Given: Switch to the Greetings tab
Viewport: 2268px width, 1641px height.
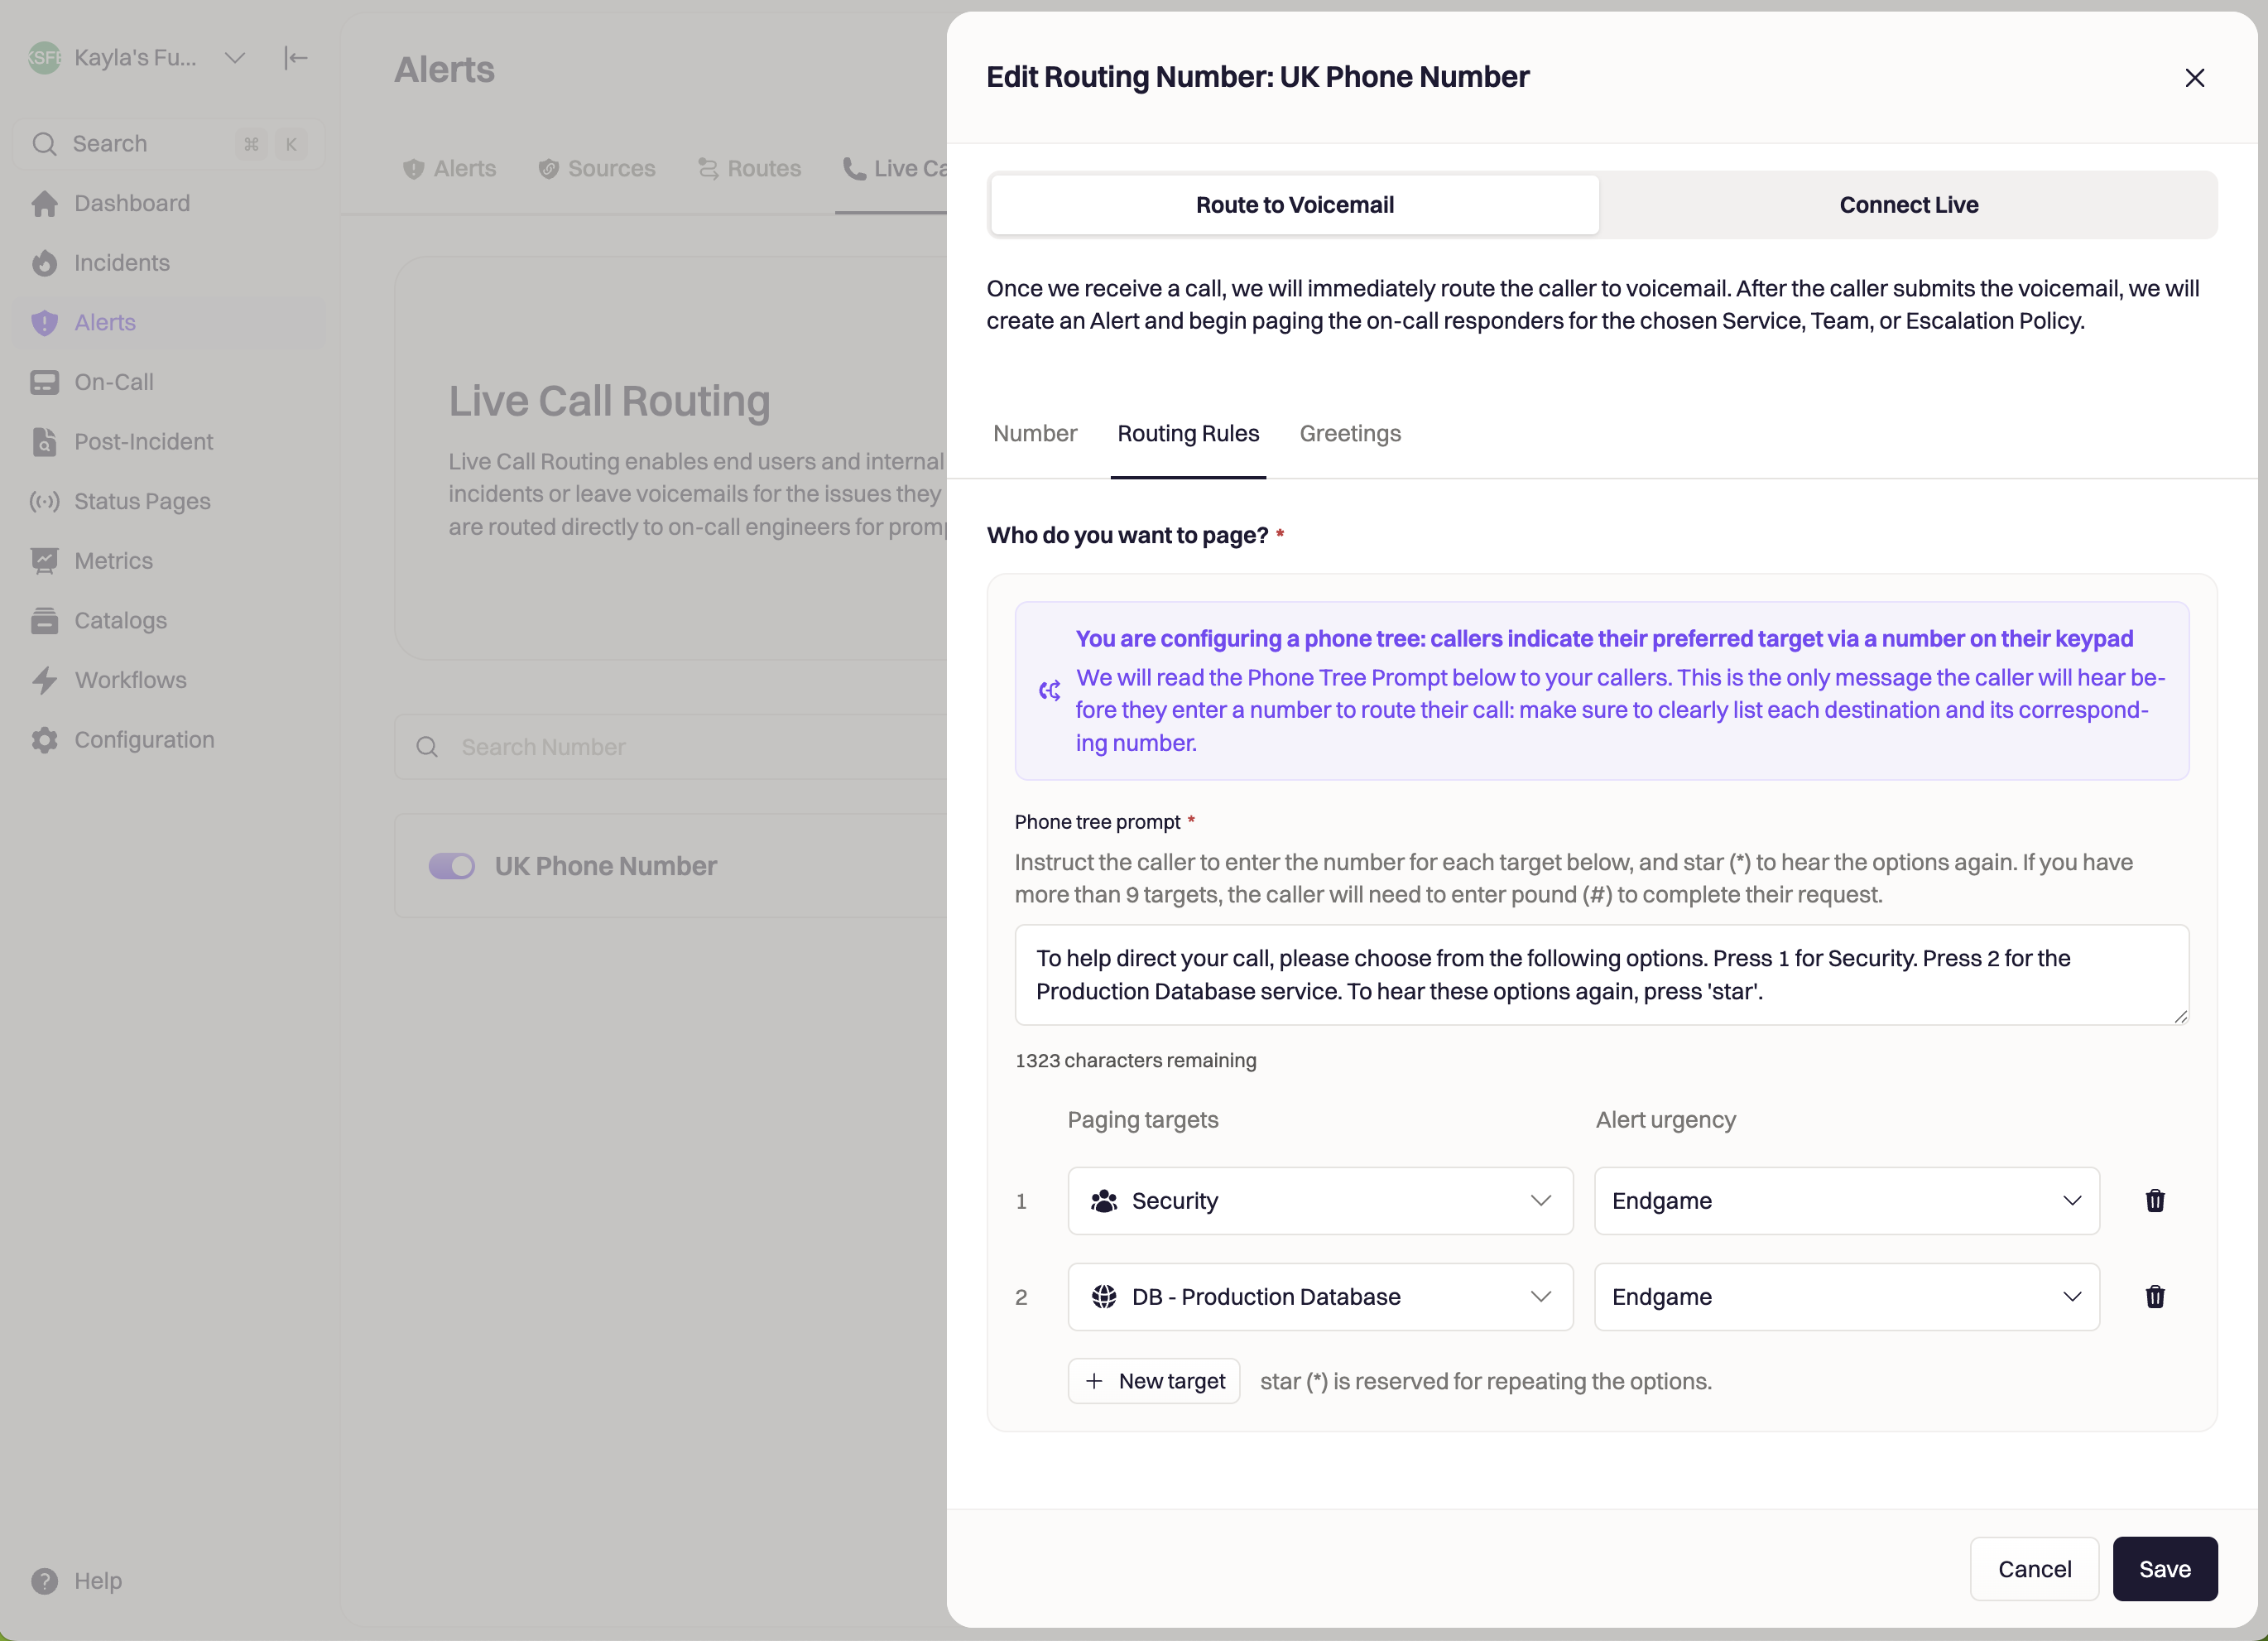Looking at the screenshot, I should click(1349, 434).
